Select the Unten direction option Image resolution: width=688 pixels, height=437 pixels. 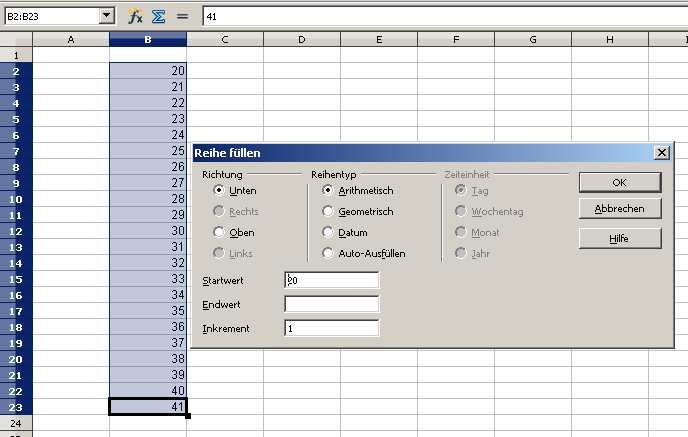[219, 190]
